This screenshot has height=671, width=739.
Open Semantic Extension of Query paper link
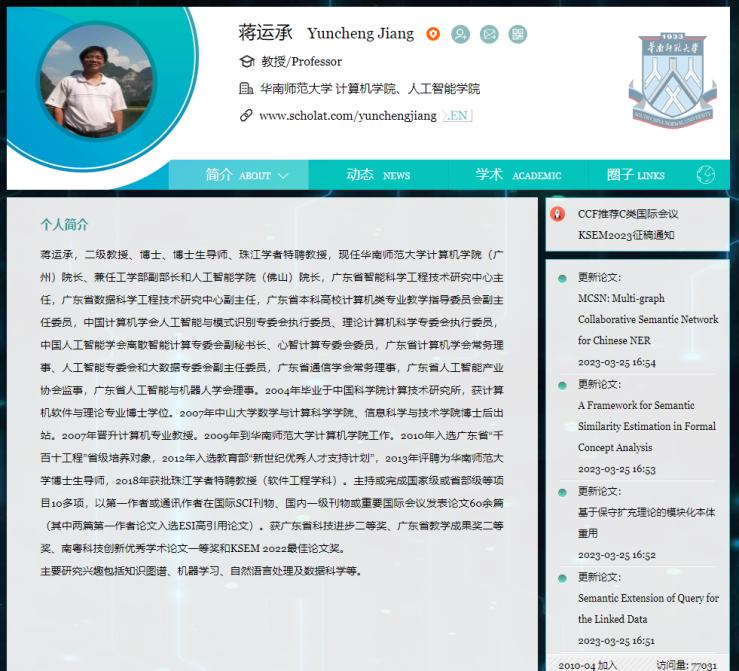[x=647, y=608]
